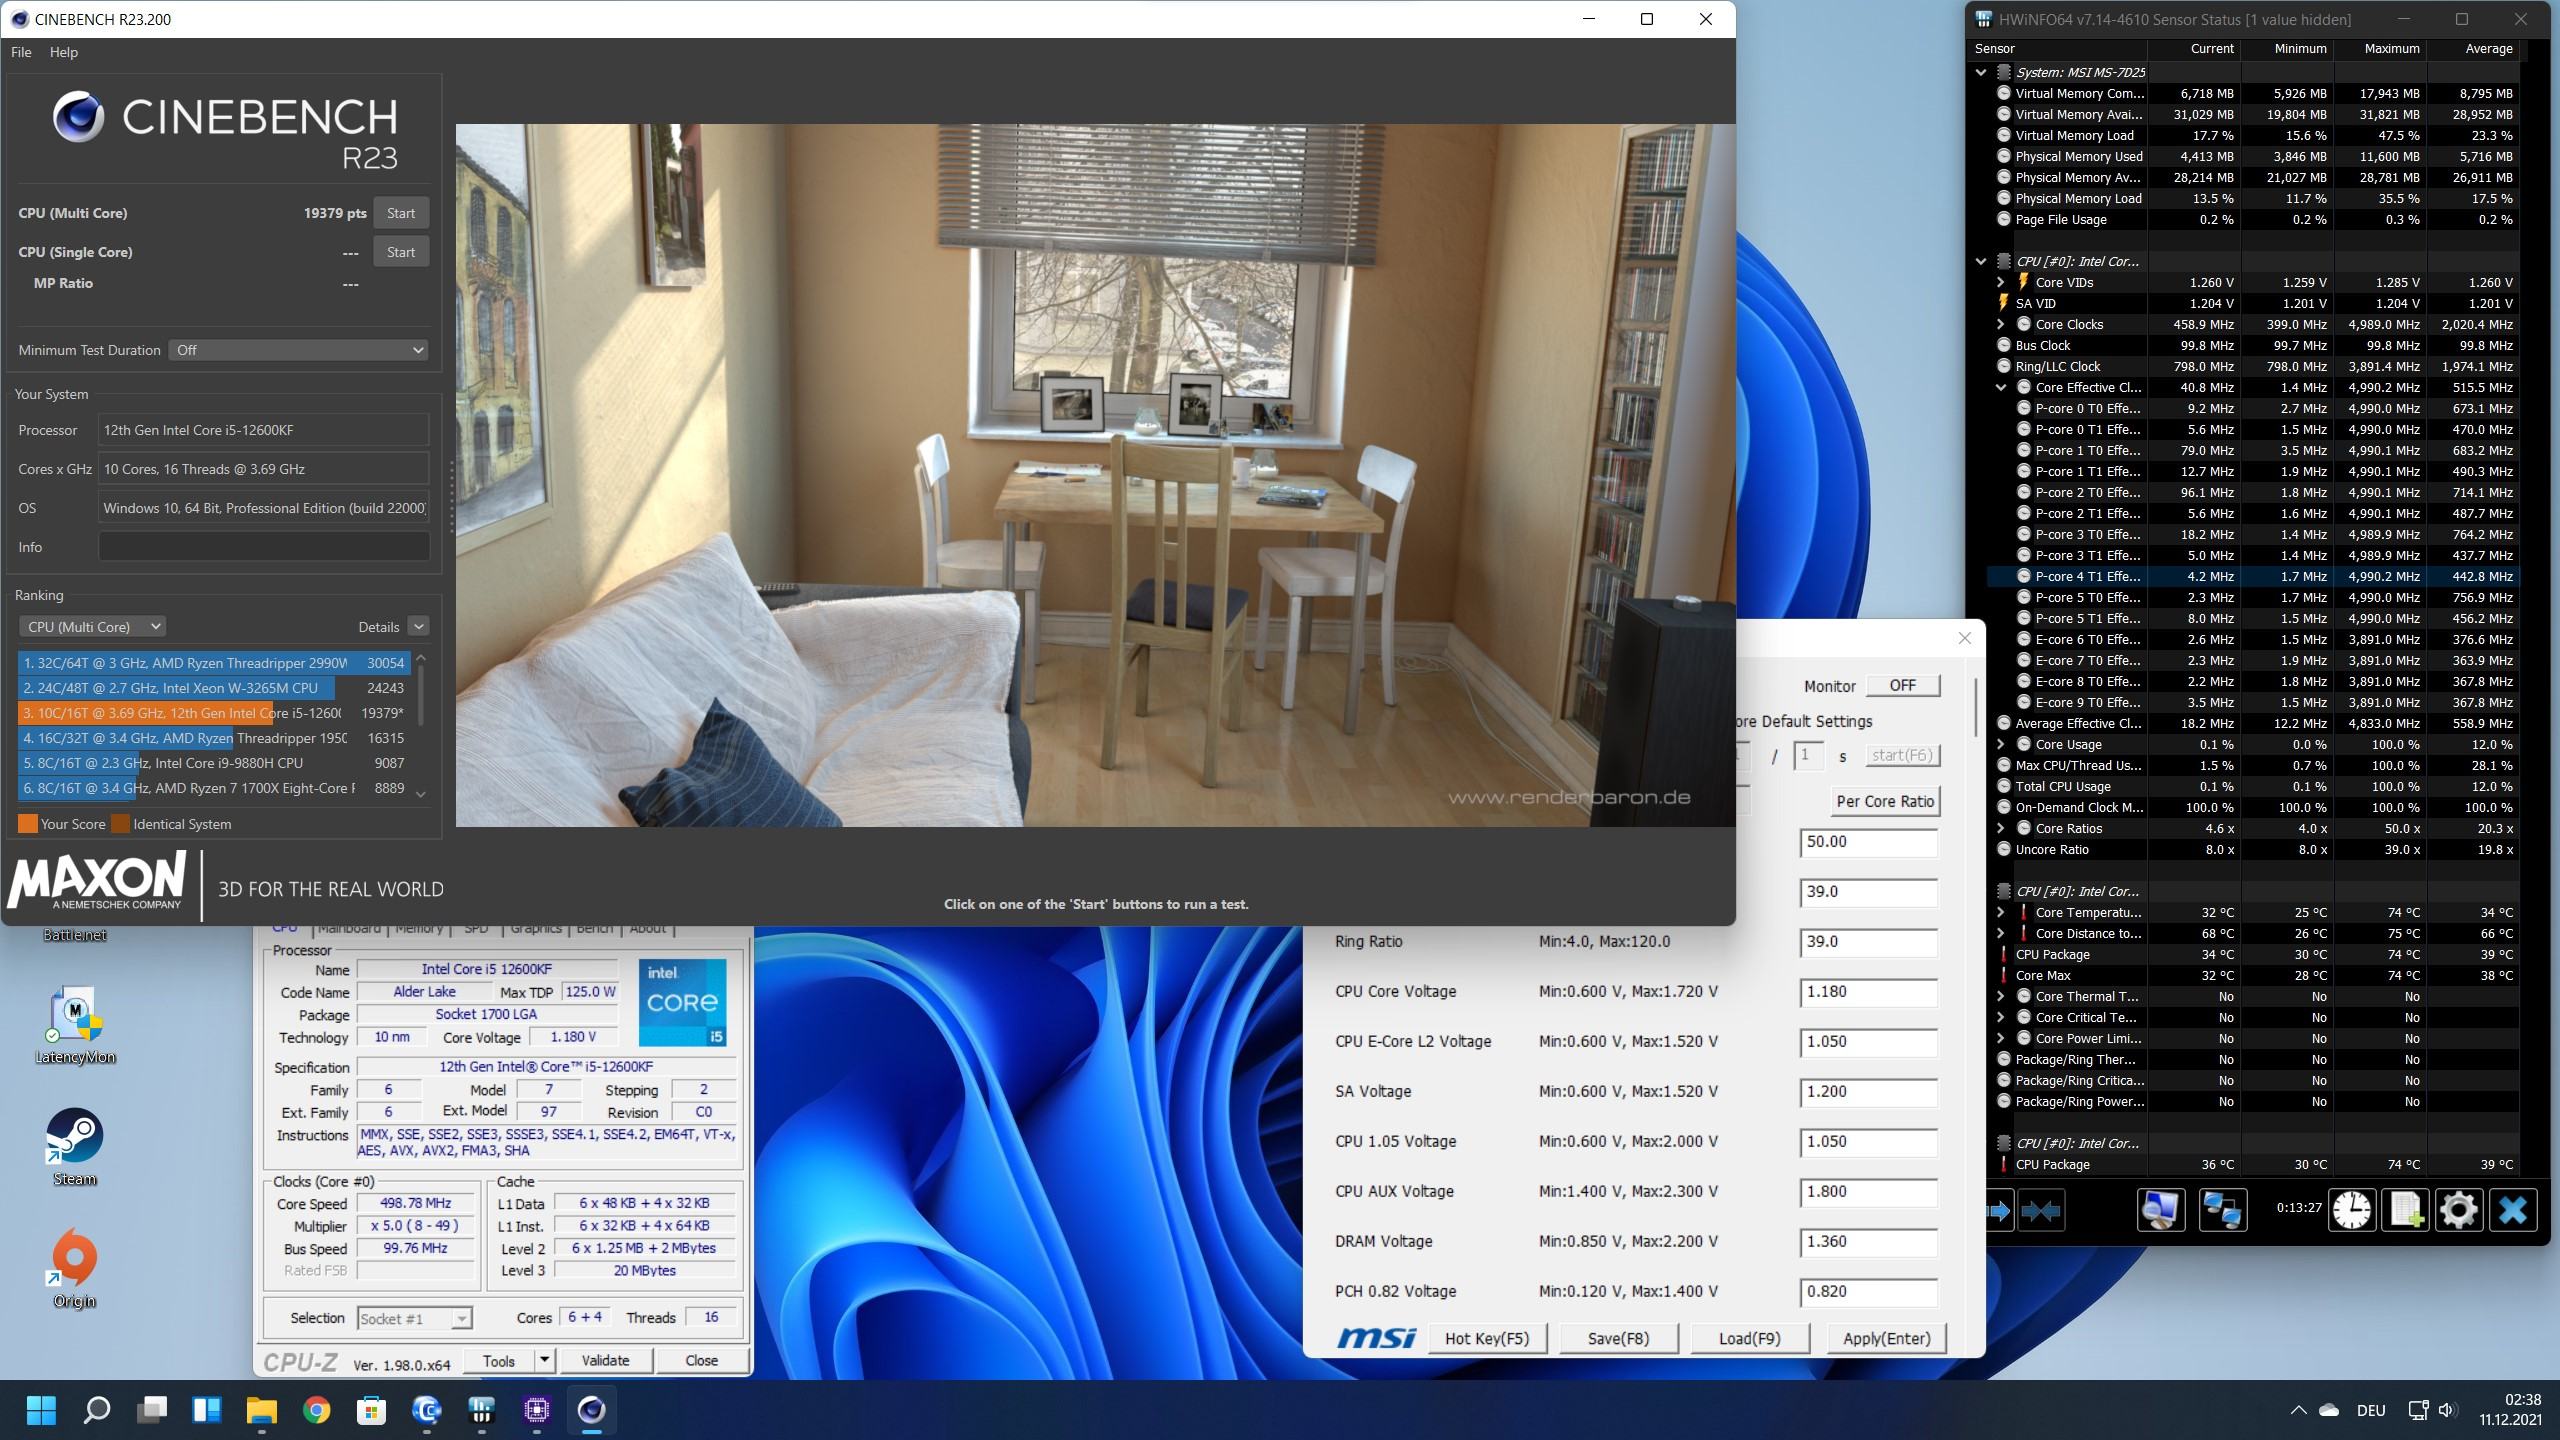Click HWiNFO collapse inward arrows icon
Screen dimensions: 2560x1440
2040,1211
